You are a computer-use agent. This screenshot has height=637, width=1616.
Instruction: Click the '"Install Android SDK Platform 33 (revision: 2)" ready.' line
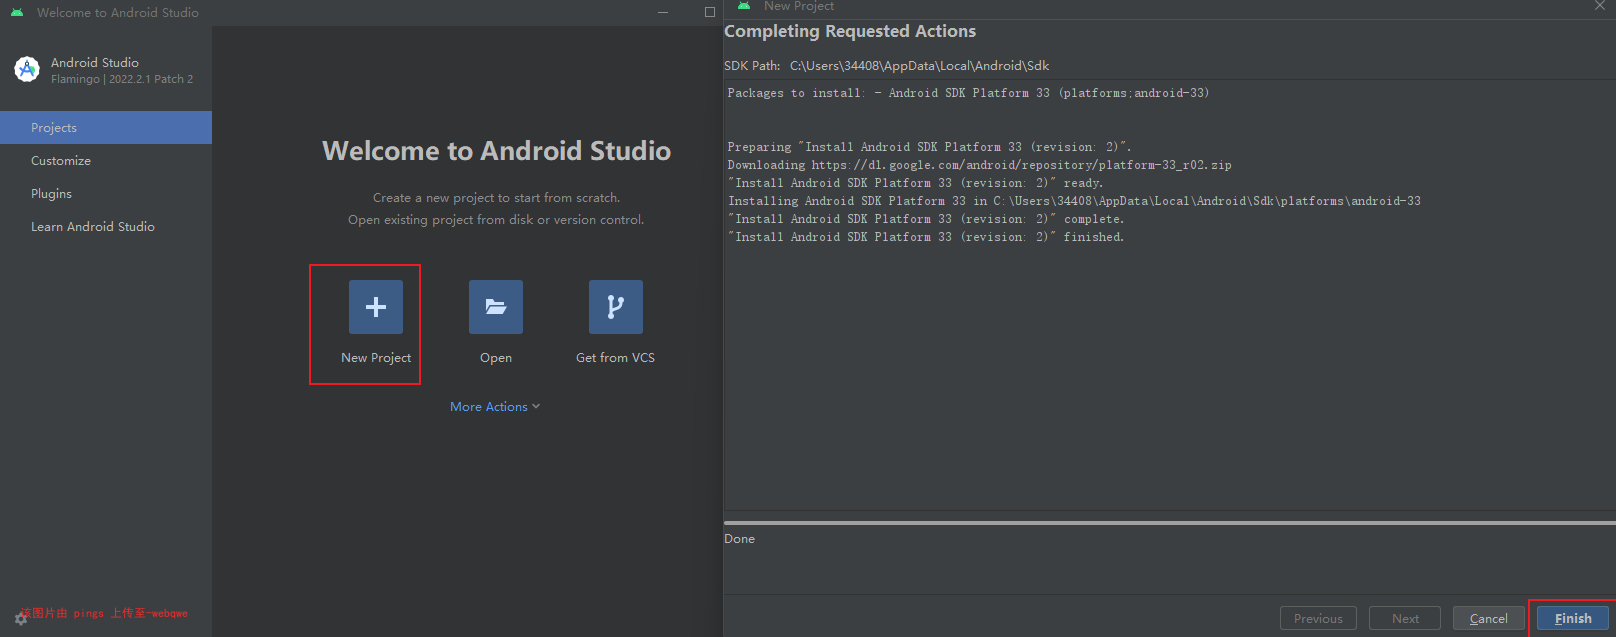[915, 183]
